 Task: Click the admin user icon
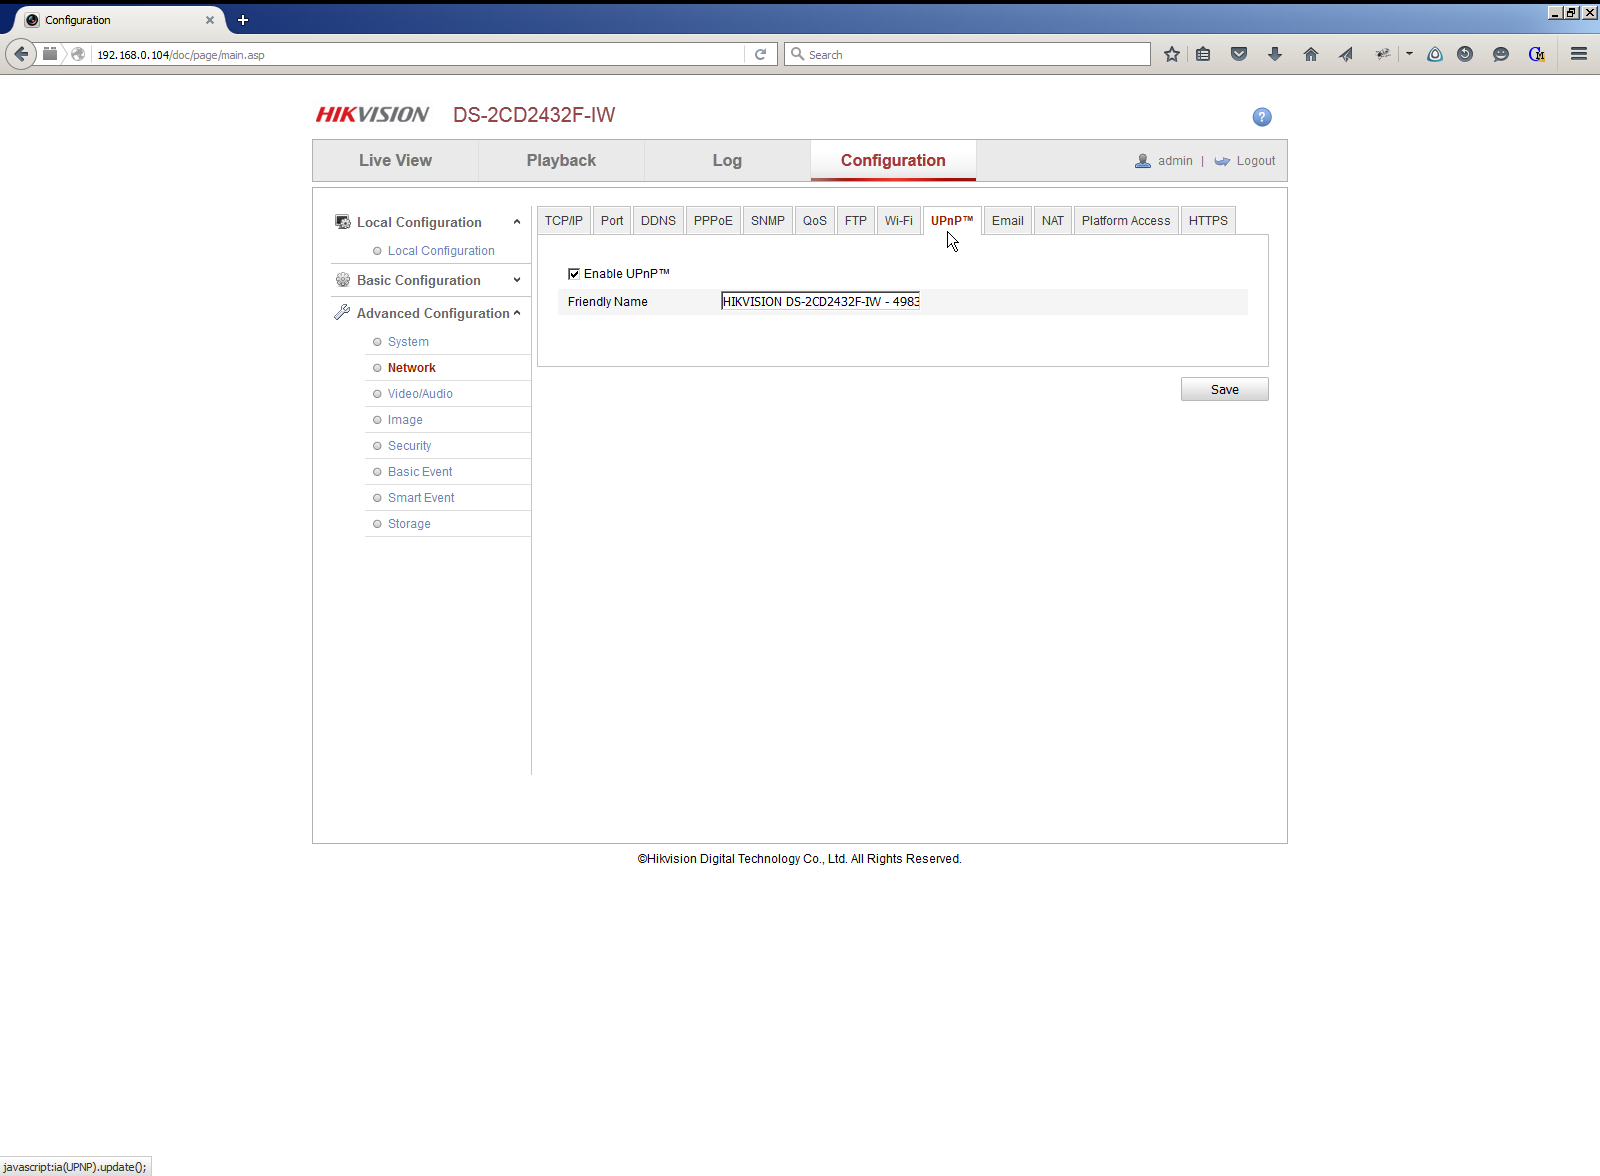point(1143,161)
